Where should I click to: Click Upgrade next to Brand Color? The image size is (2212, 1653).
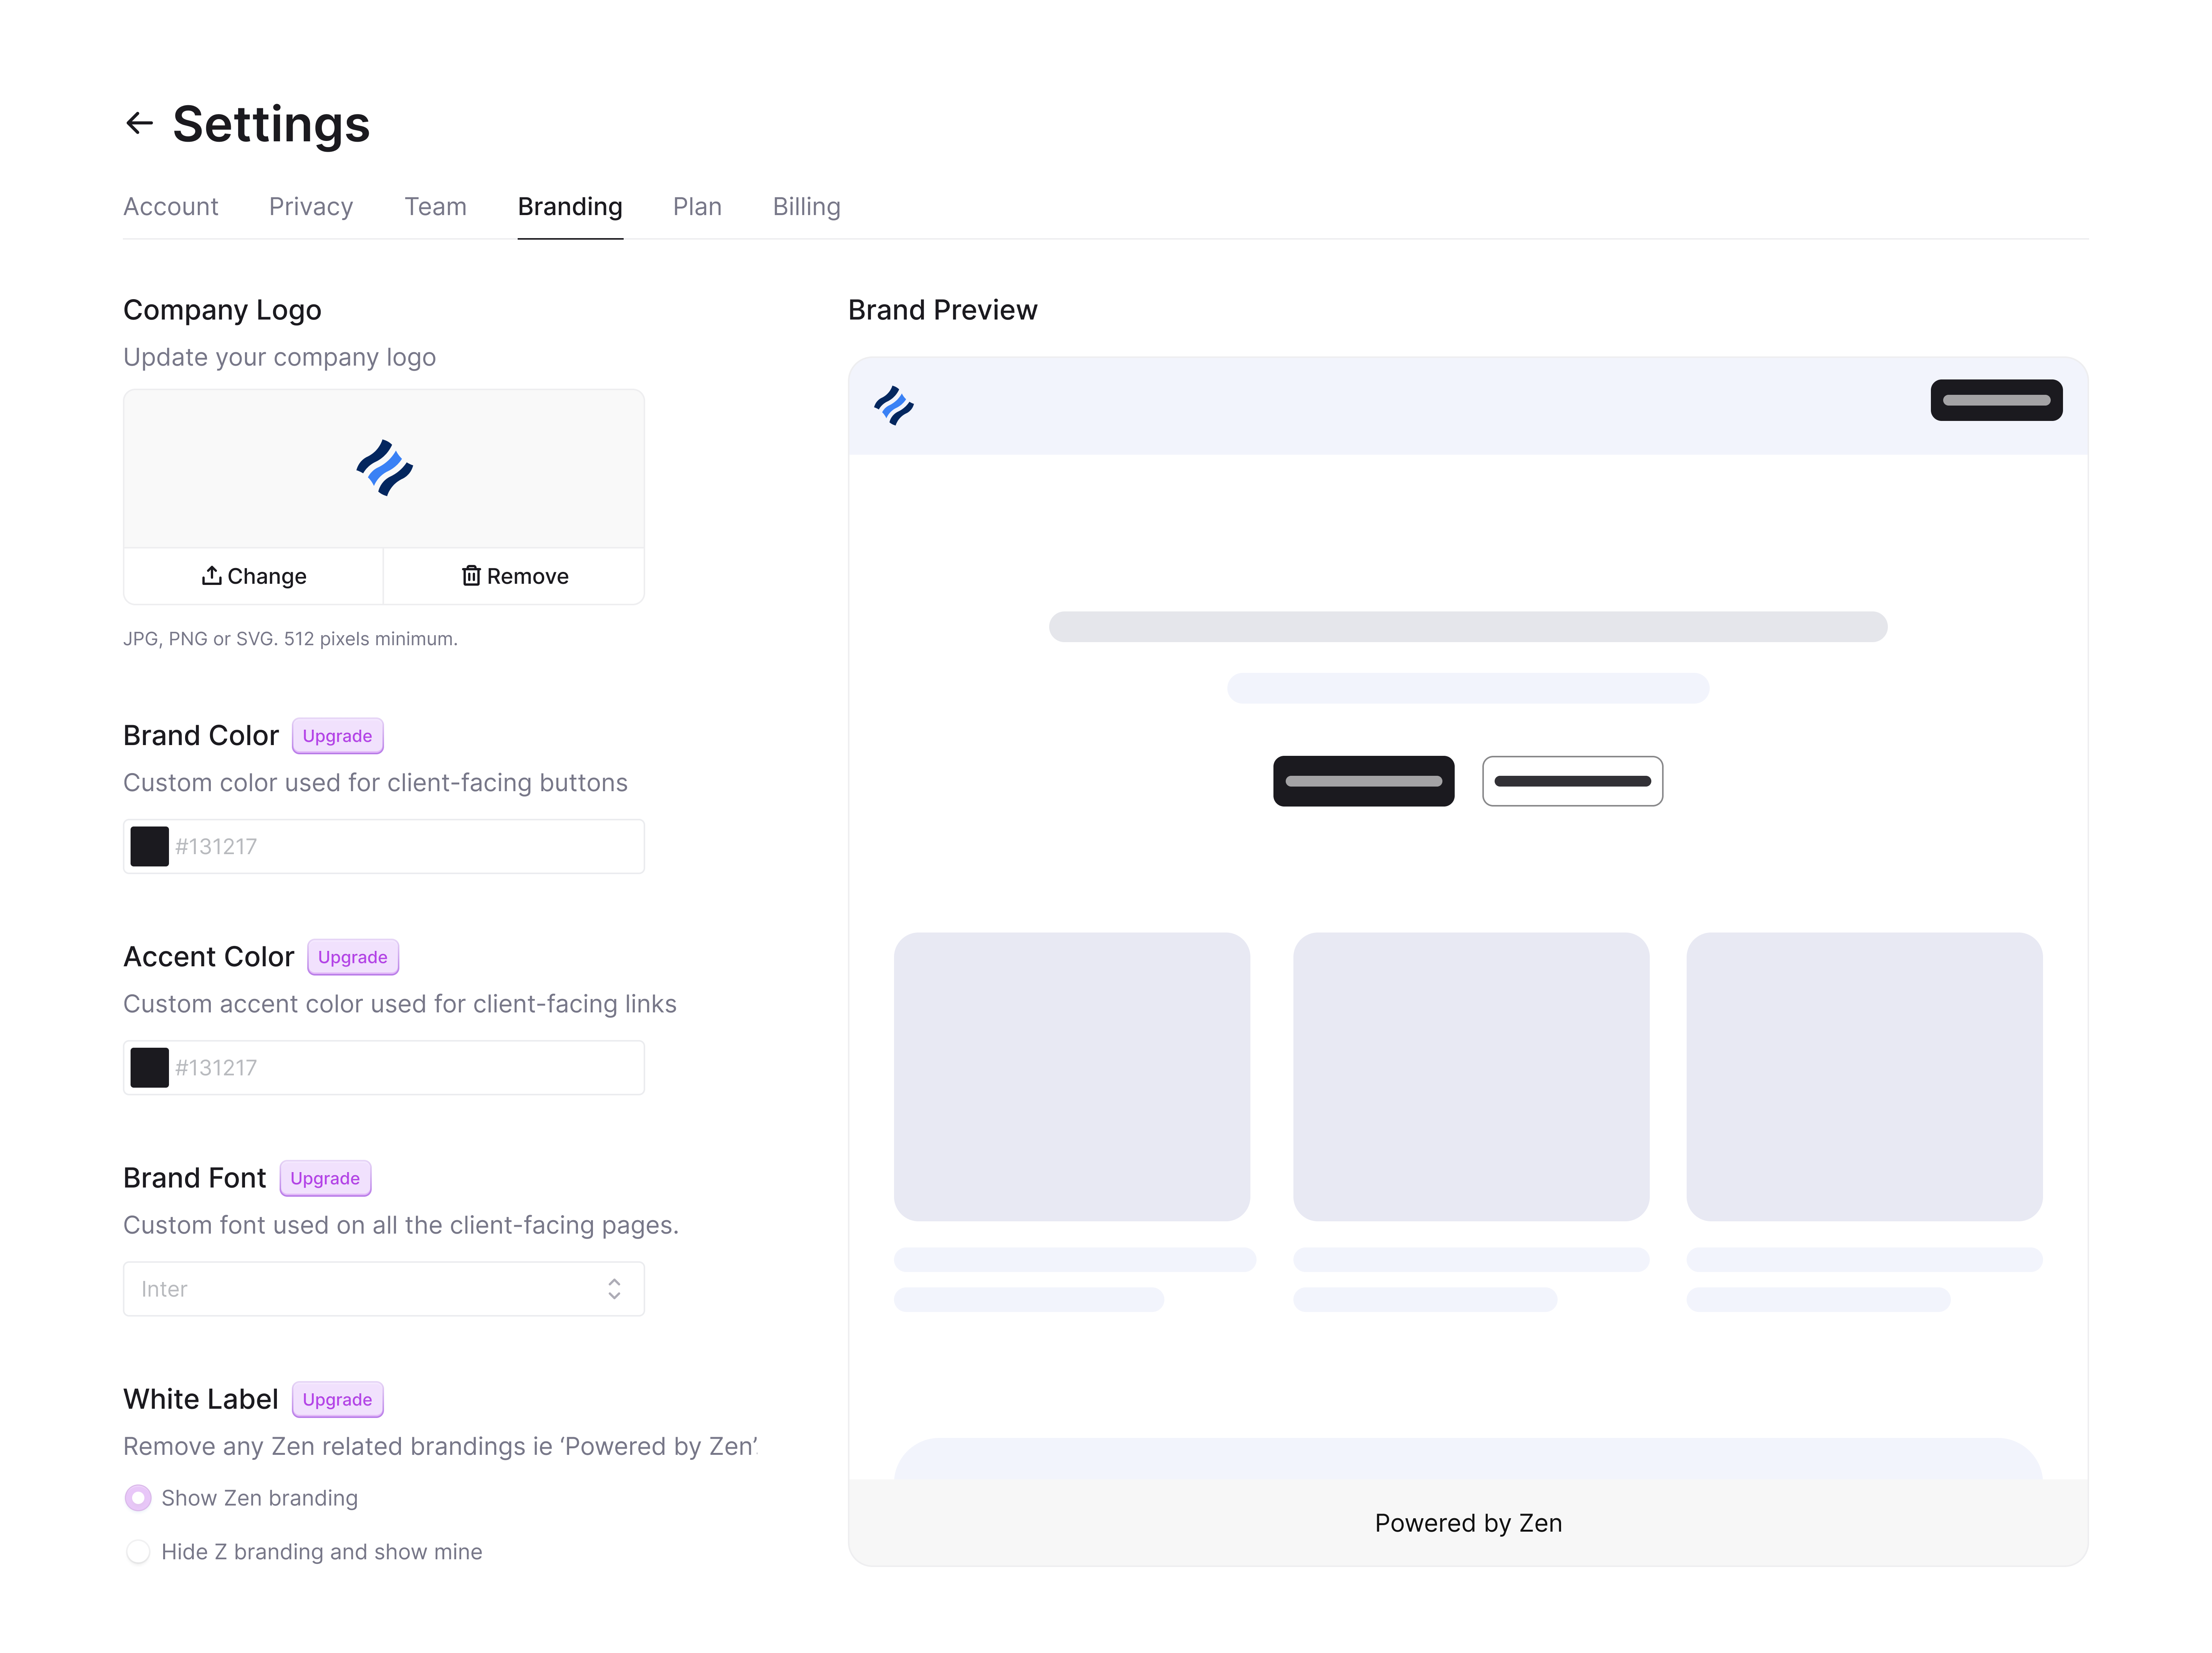337,736
